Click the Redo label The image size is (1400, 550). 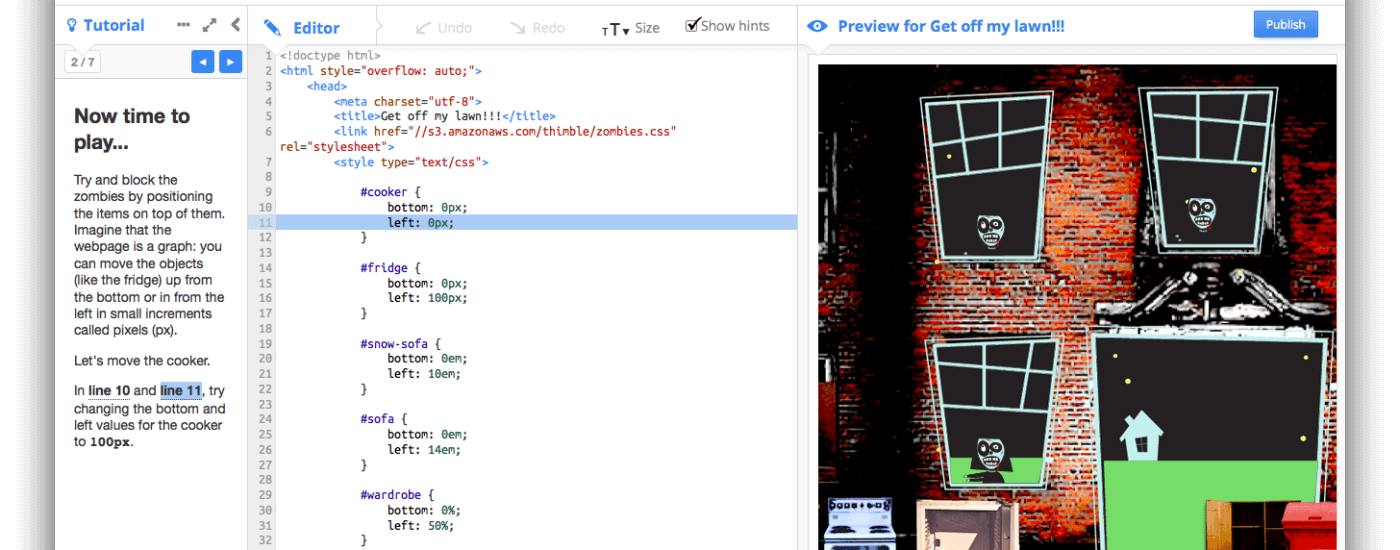click(x=548, y=28)
